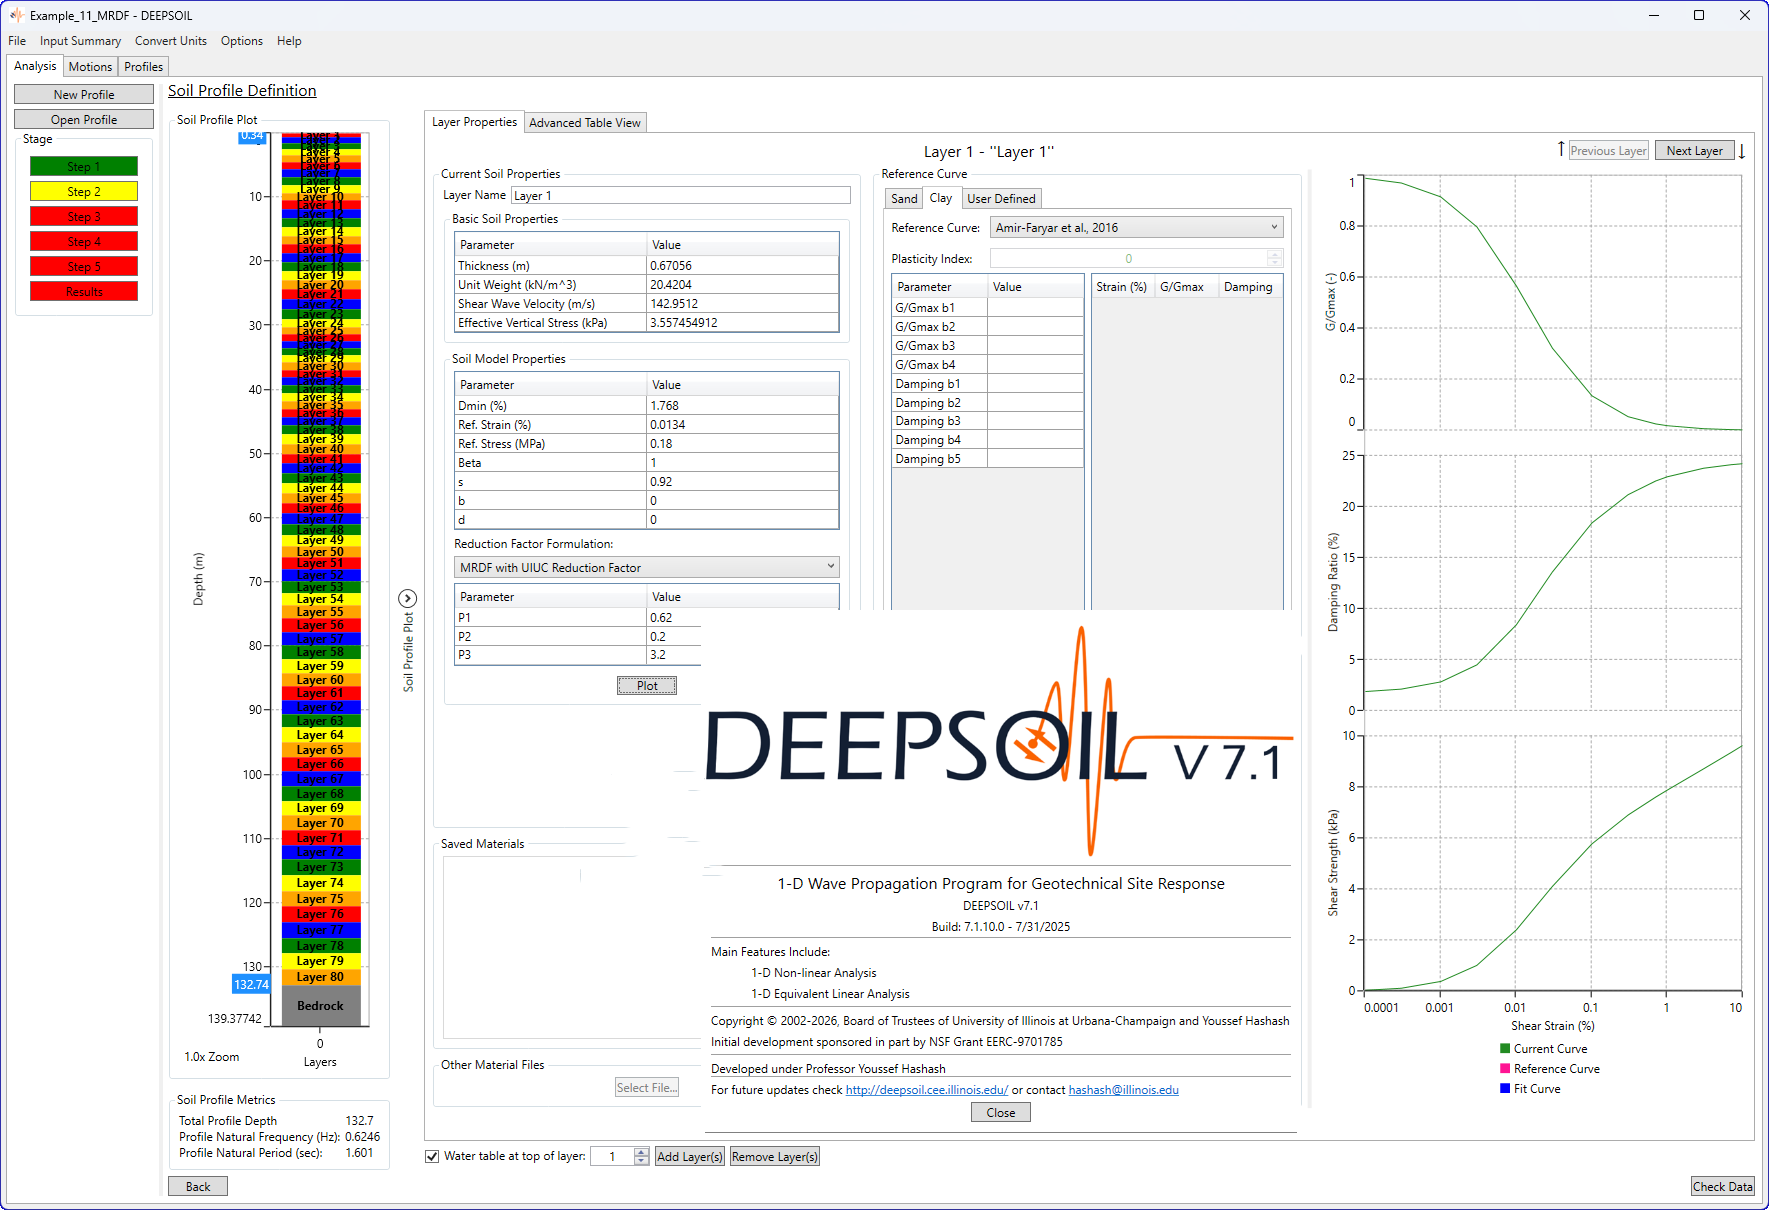Click the Next Layer button
This screenshot has height=1210, width=1769.
click(x=1694, y=150)
